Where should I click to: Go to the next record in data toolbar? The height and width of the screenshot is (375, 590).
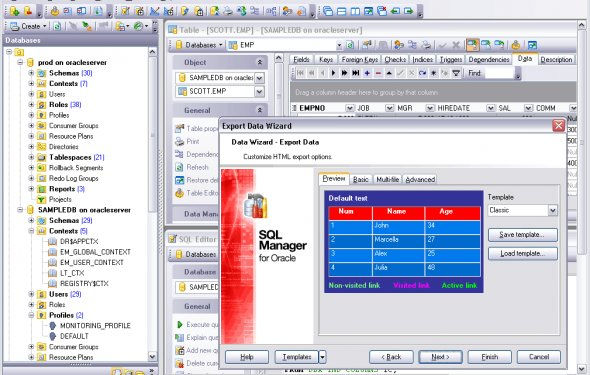point(333,73)
